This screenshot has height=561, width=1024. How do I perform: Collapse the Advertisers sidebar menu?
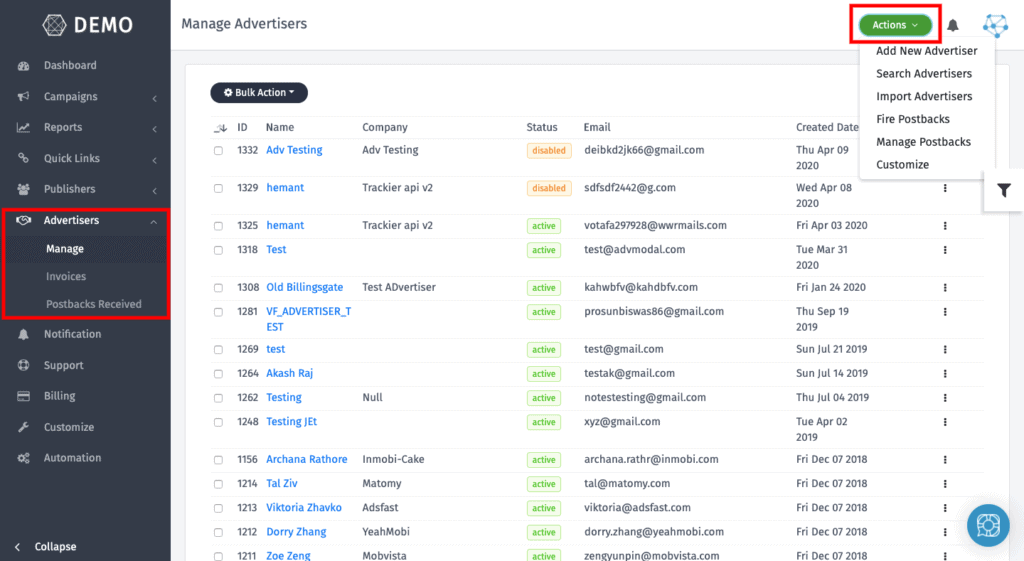click(153, 222)
